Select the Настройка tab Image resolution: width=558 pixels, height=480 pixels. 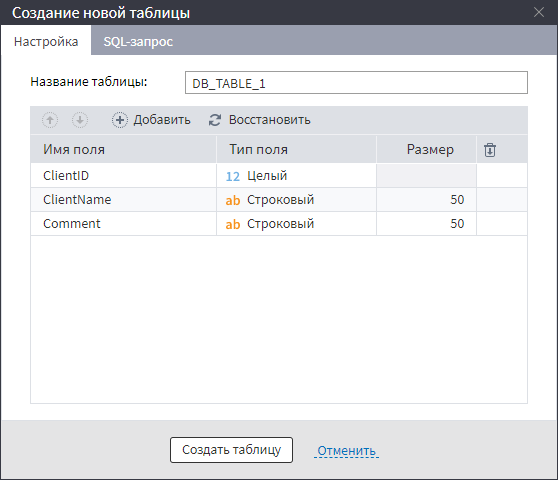coord(46,42)
